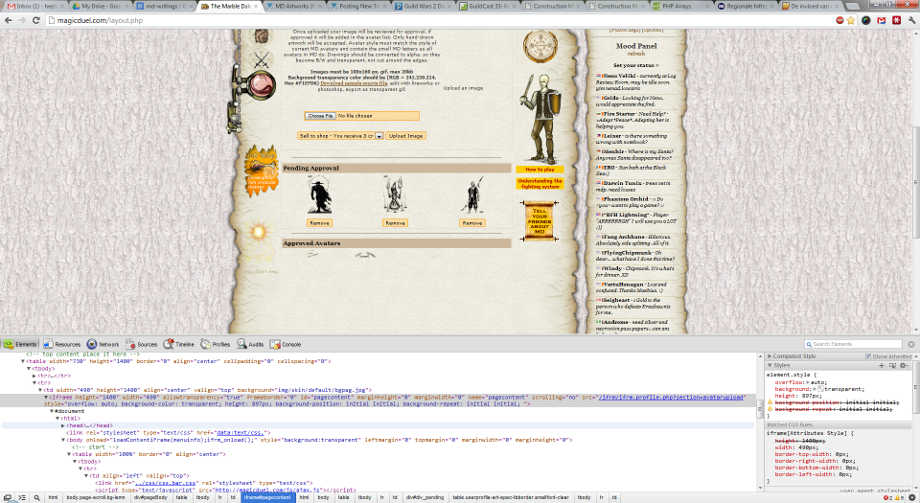920x503 pixels.
Task: Open the iframe profile src link
Action: click(671, 397)
